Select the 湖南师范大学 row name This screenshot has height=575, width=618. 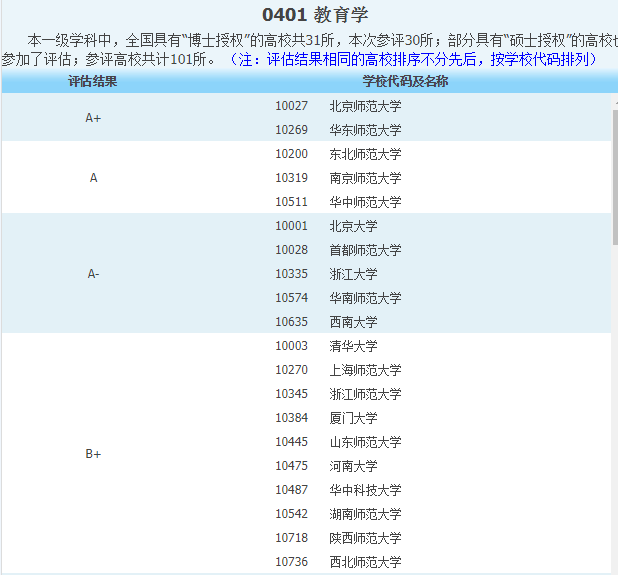click(x=365, y=514)
